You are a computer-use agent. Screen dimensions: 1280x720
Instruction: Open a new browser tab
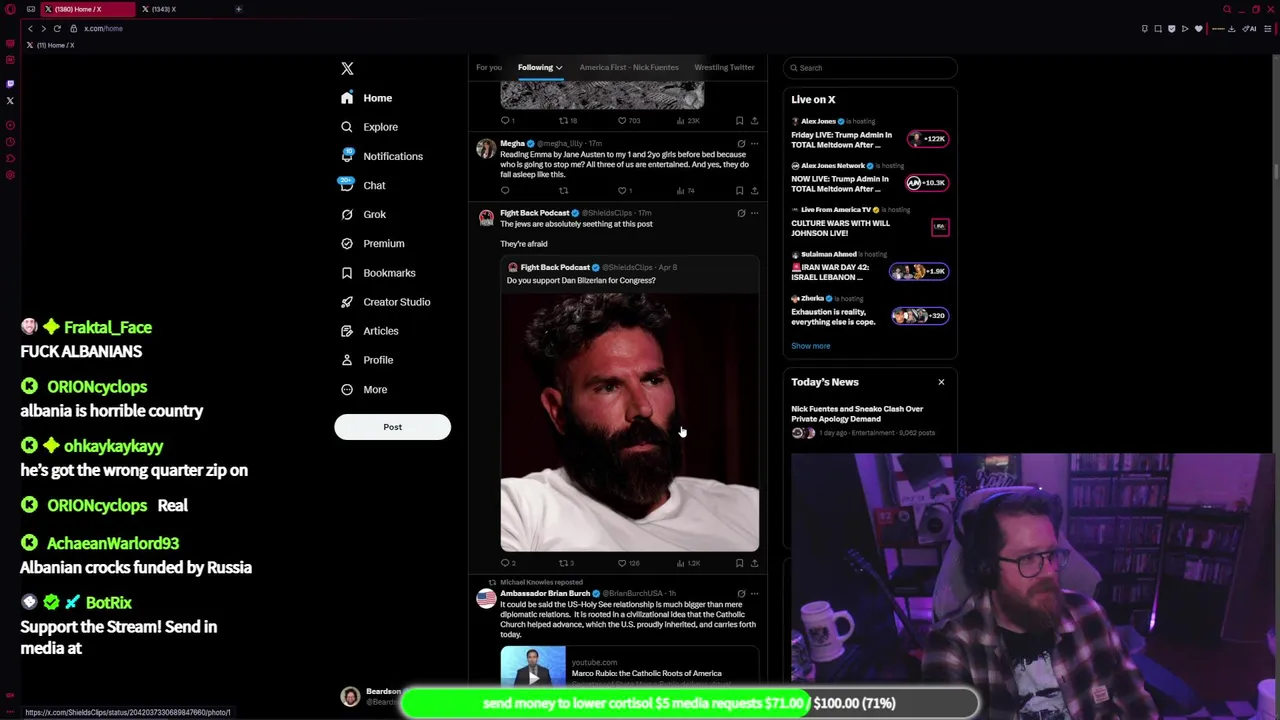(238, 9)
